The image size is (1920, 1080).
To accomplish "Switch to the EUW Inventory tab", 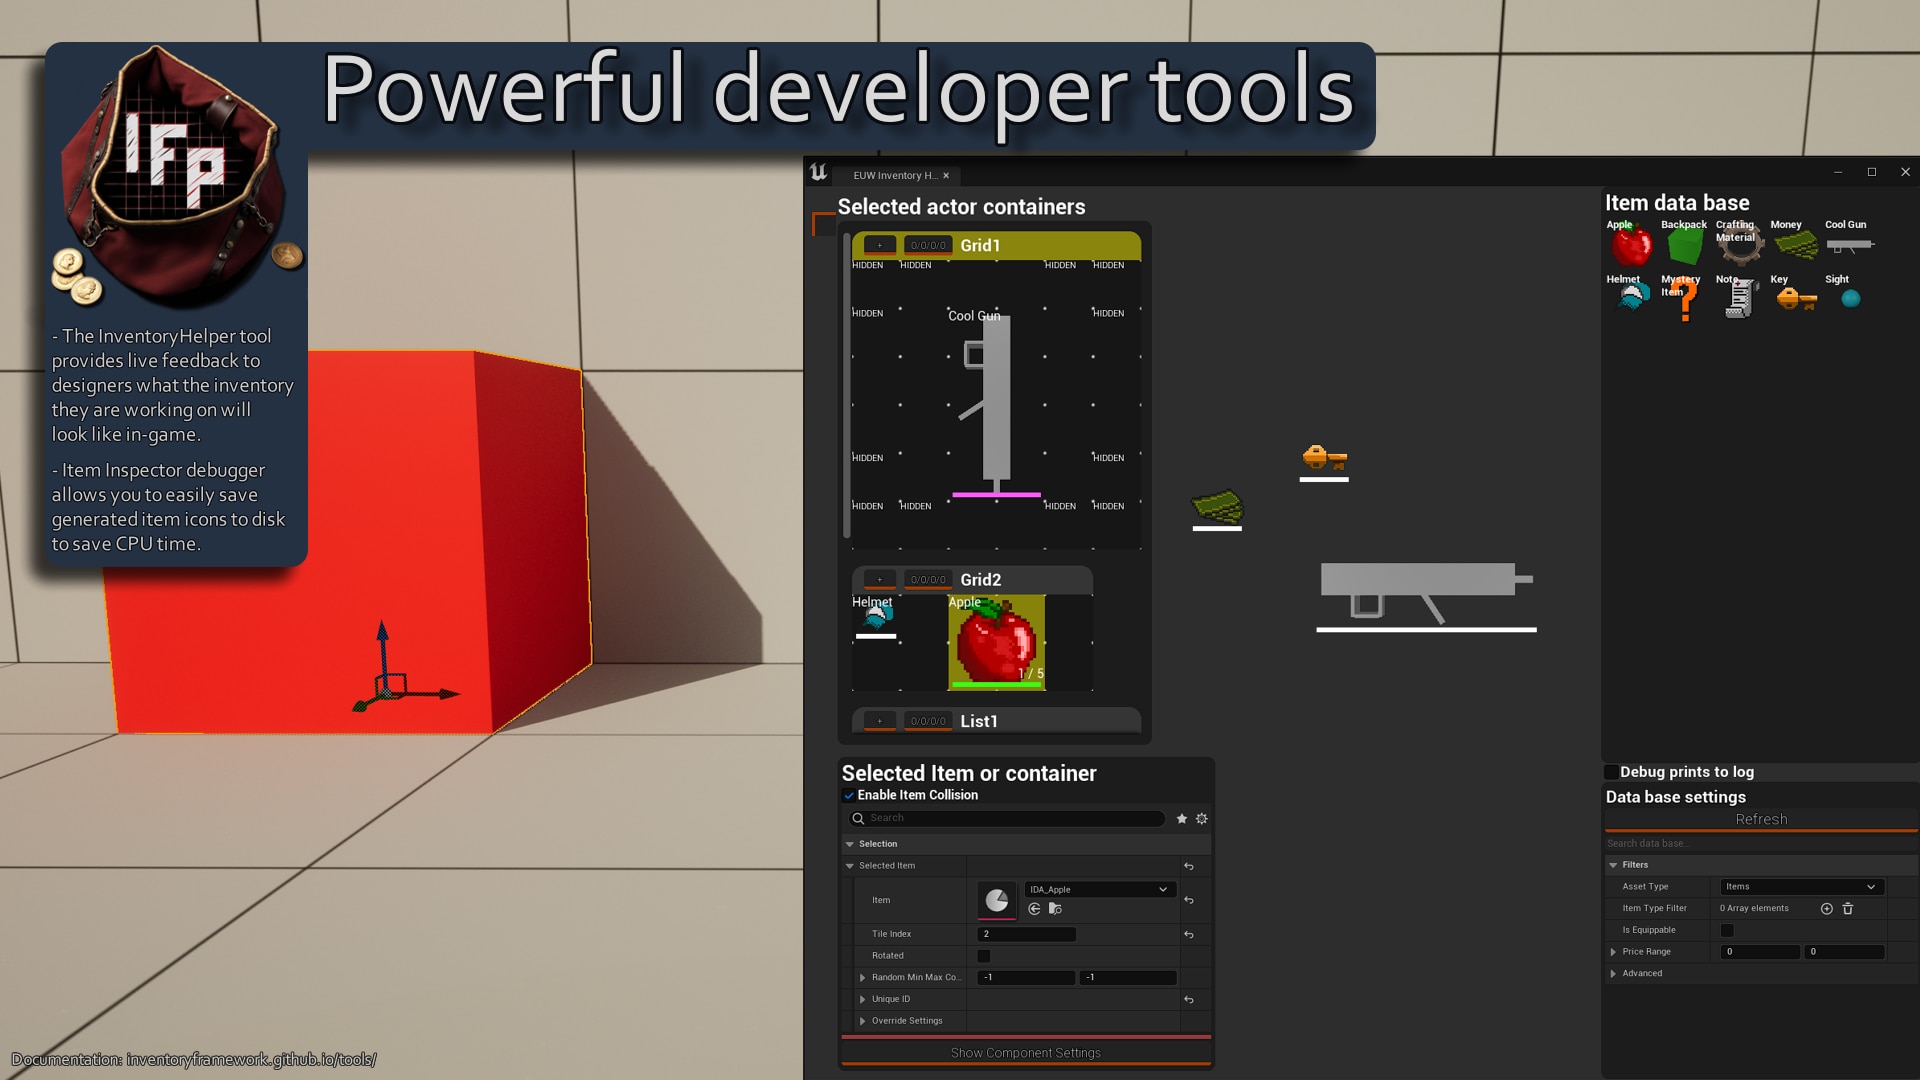I will [895, 175].
